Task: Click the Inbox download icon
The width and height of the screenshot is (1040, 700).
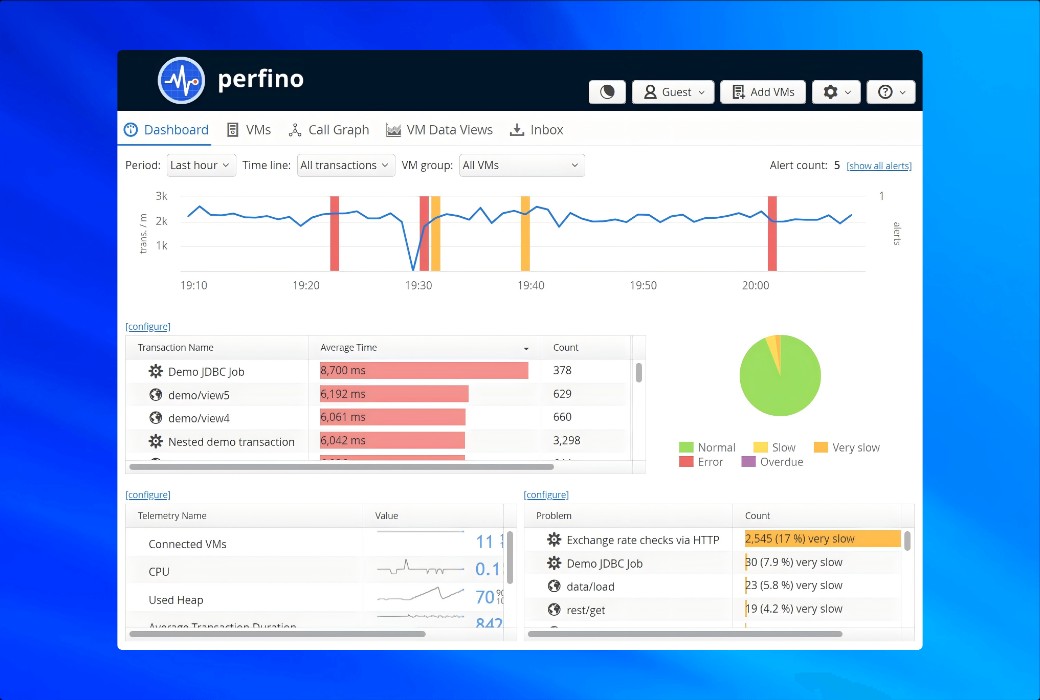Action: 516,129
